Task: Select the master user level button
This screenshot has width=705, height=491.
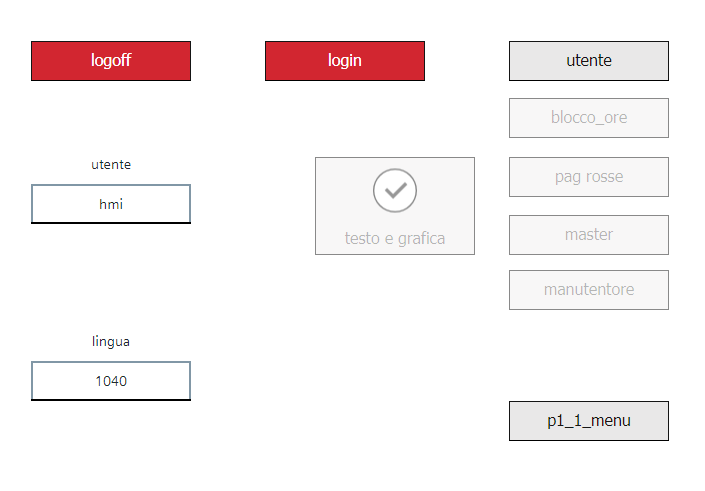Action: click(588, 235)
